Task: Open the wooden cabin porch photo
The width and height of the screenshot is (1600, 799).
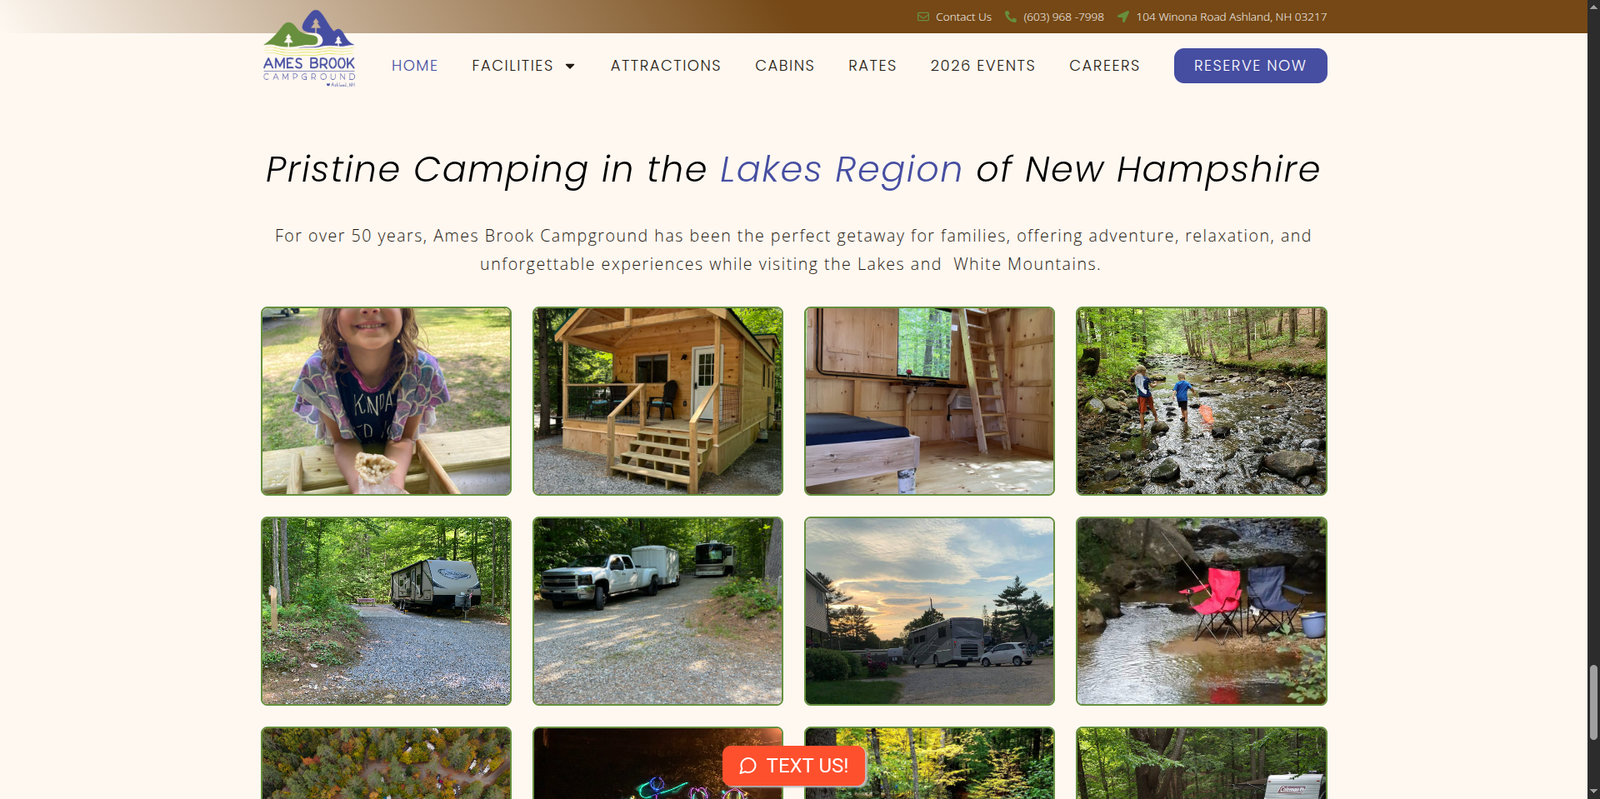Action: [x=658, y=401]
